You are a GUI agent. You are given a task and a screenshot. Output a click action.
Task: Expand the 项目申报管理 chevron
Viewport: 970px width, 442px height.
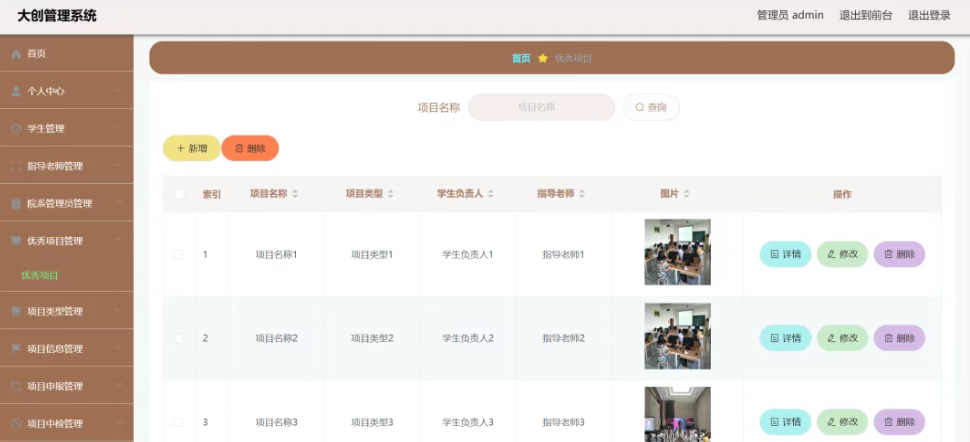click(118, 386)
